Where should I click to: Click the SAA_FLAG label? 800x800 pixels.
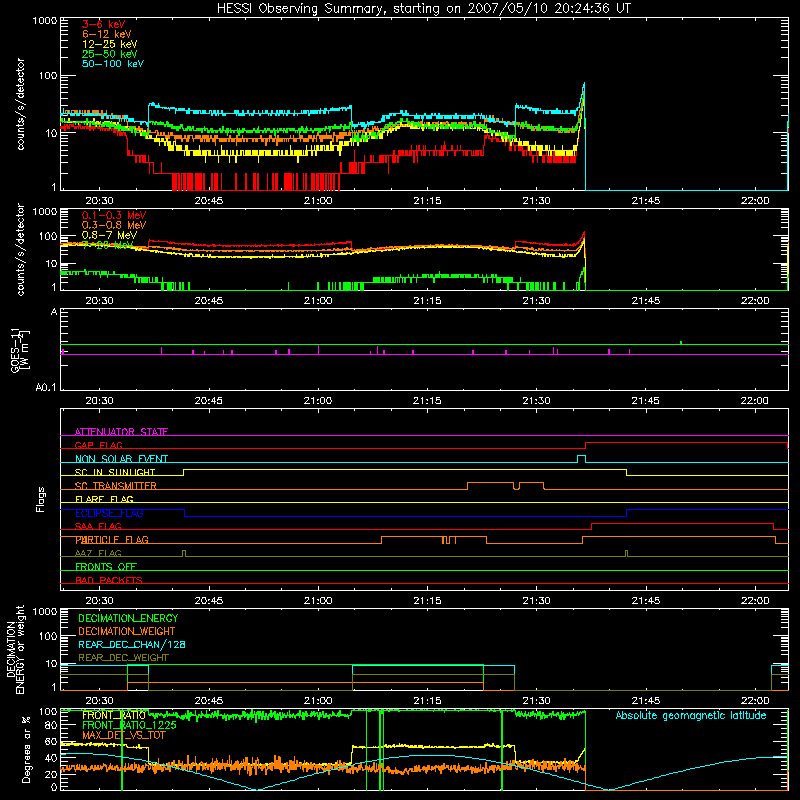coord(98,526)
